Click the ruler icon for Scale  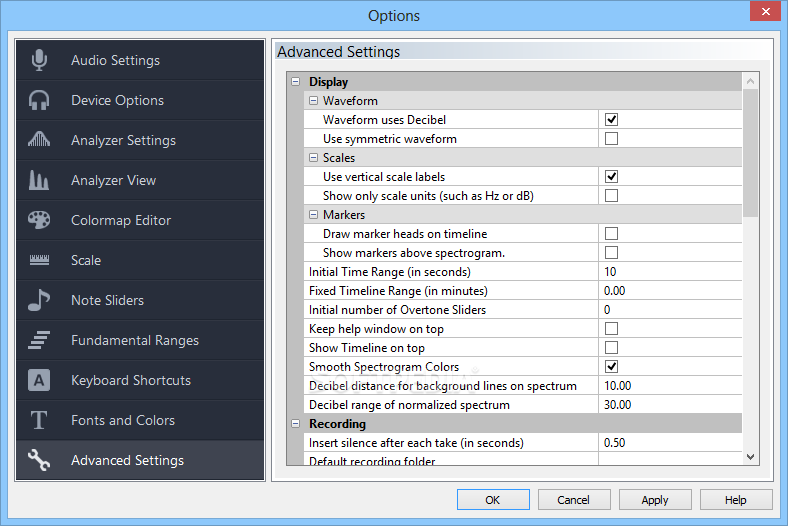[x=40, y=260]
